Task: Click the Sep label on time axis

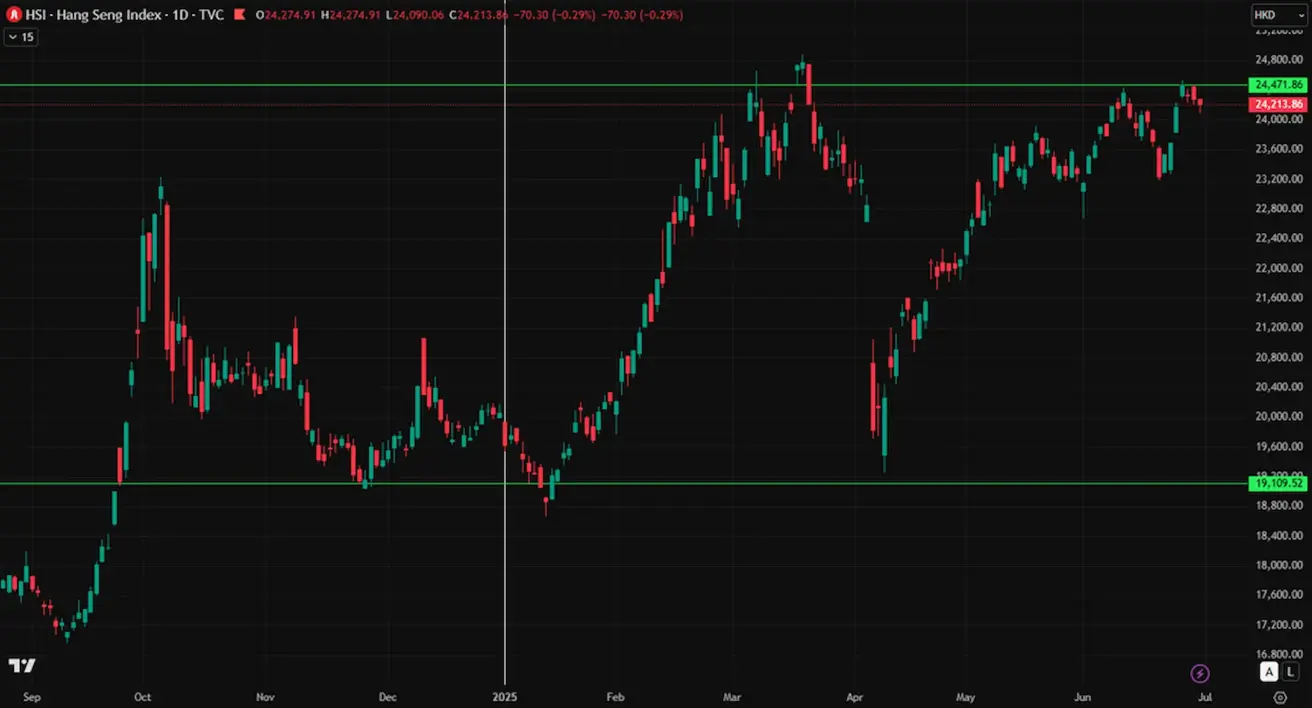Action: [31, 697]
